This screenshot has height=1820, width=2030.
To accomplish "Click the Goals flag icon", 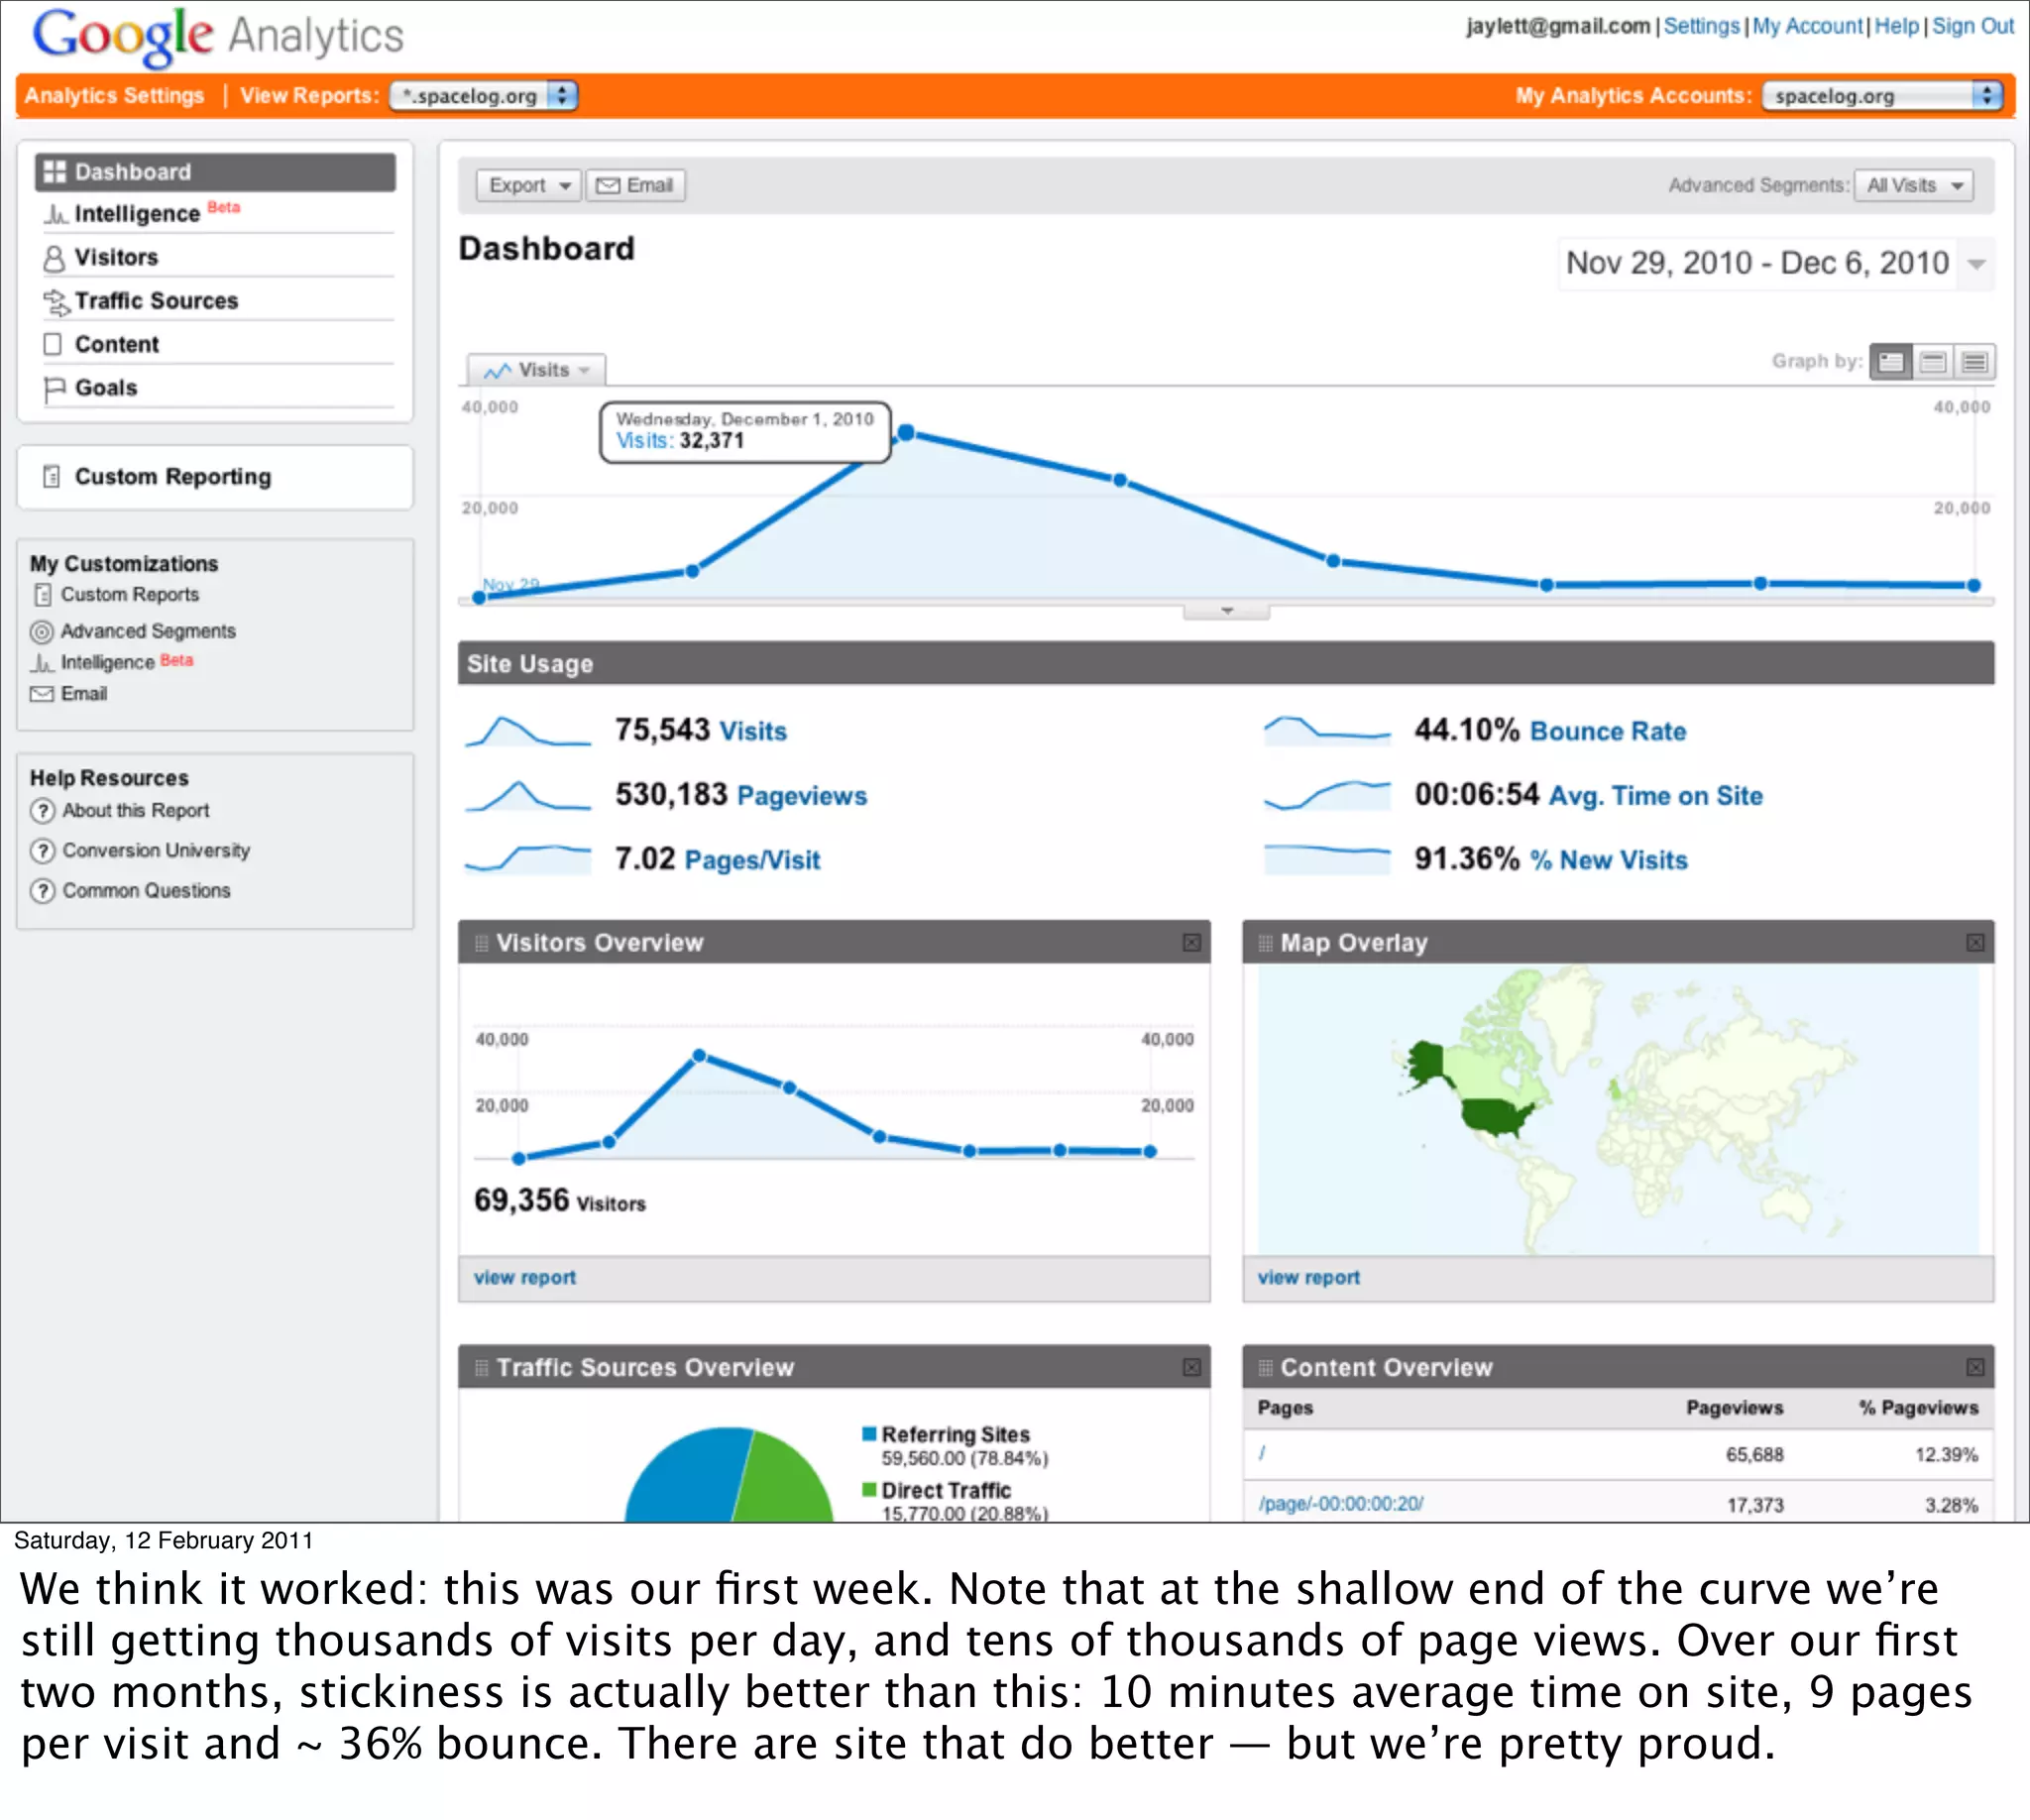I will (x=54, y=388).
